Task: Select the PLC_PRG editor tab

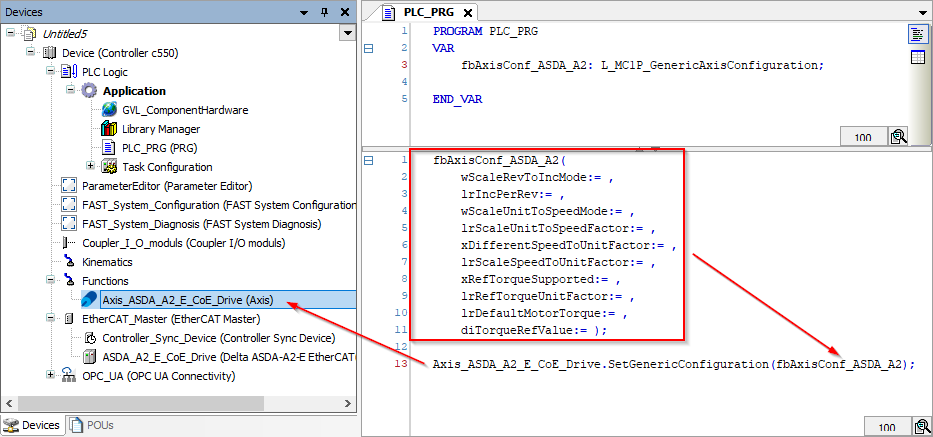Action: pyautogui.click(x=428, y=12)
